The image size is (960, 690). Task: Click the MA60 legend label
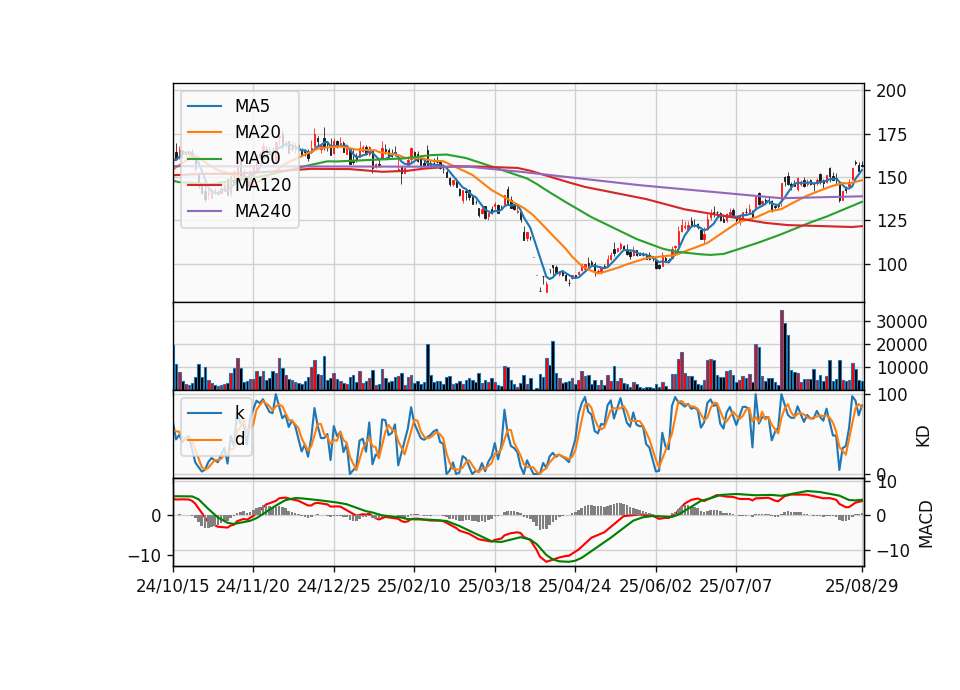(257, 158)
